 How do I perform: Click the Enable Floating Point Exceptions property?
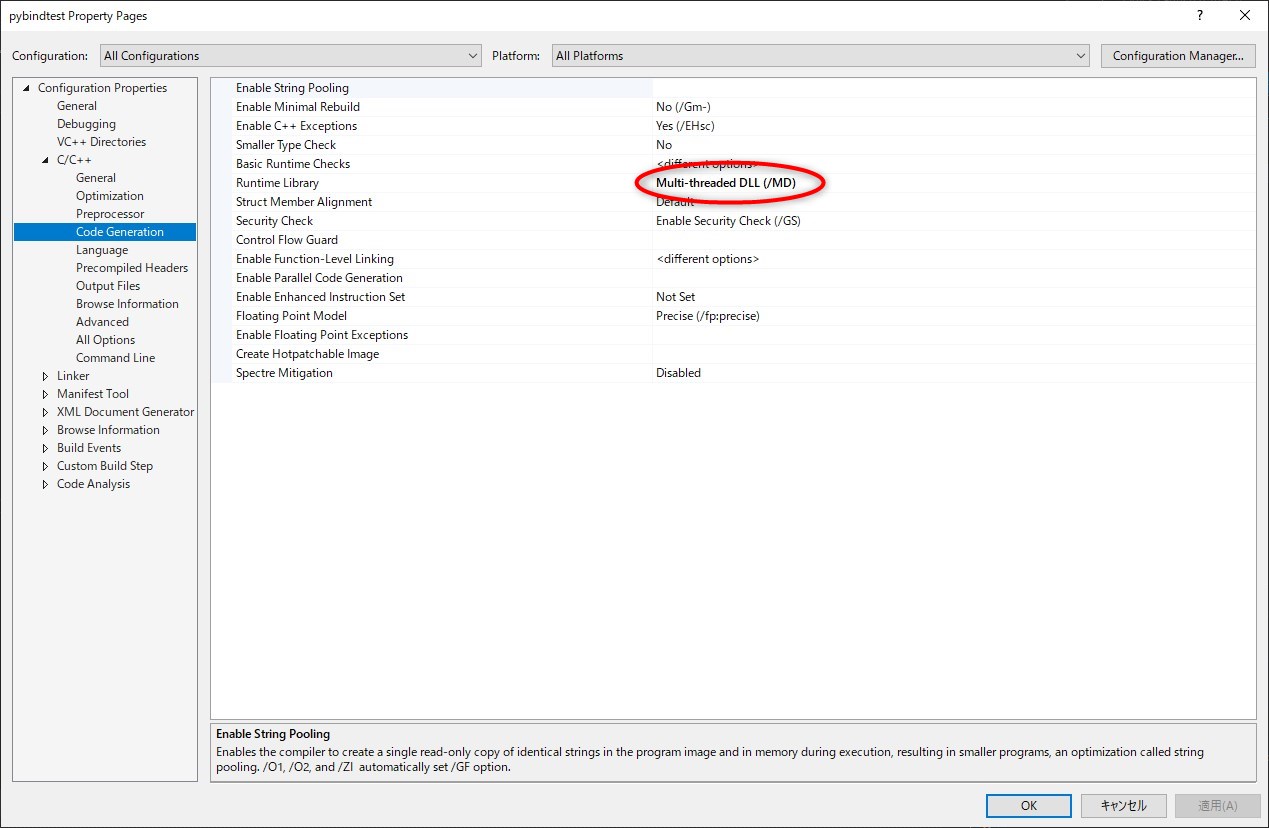(x=322, y=335)
